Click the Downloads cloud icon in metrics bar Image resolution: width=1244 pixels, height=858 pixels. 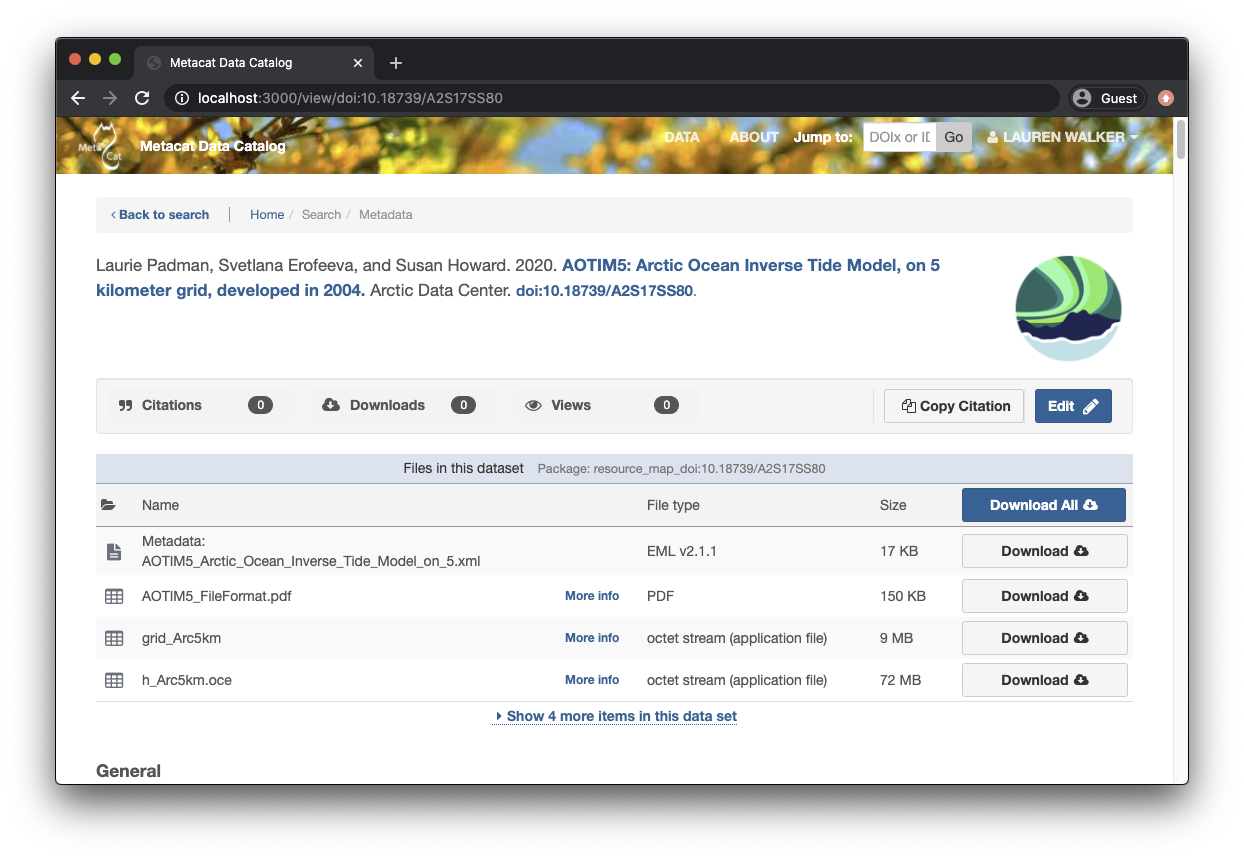[x=331, y=405]
